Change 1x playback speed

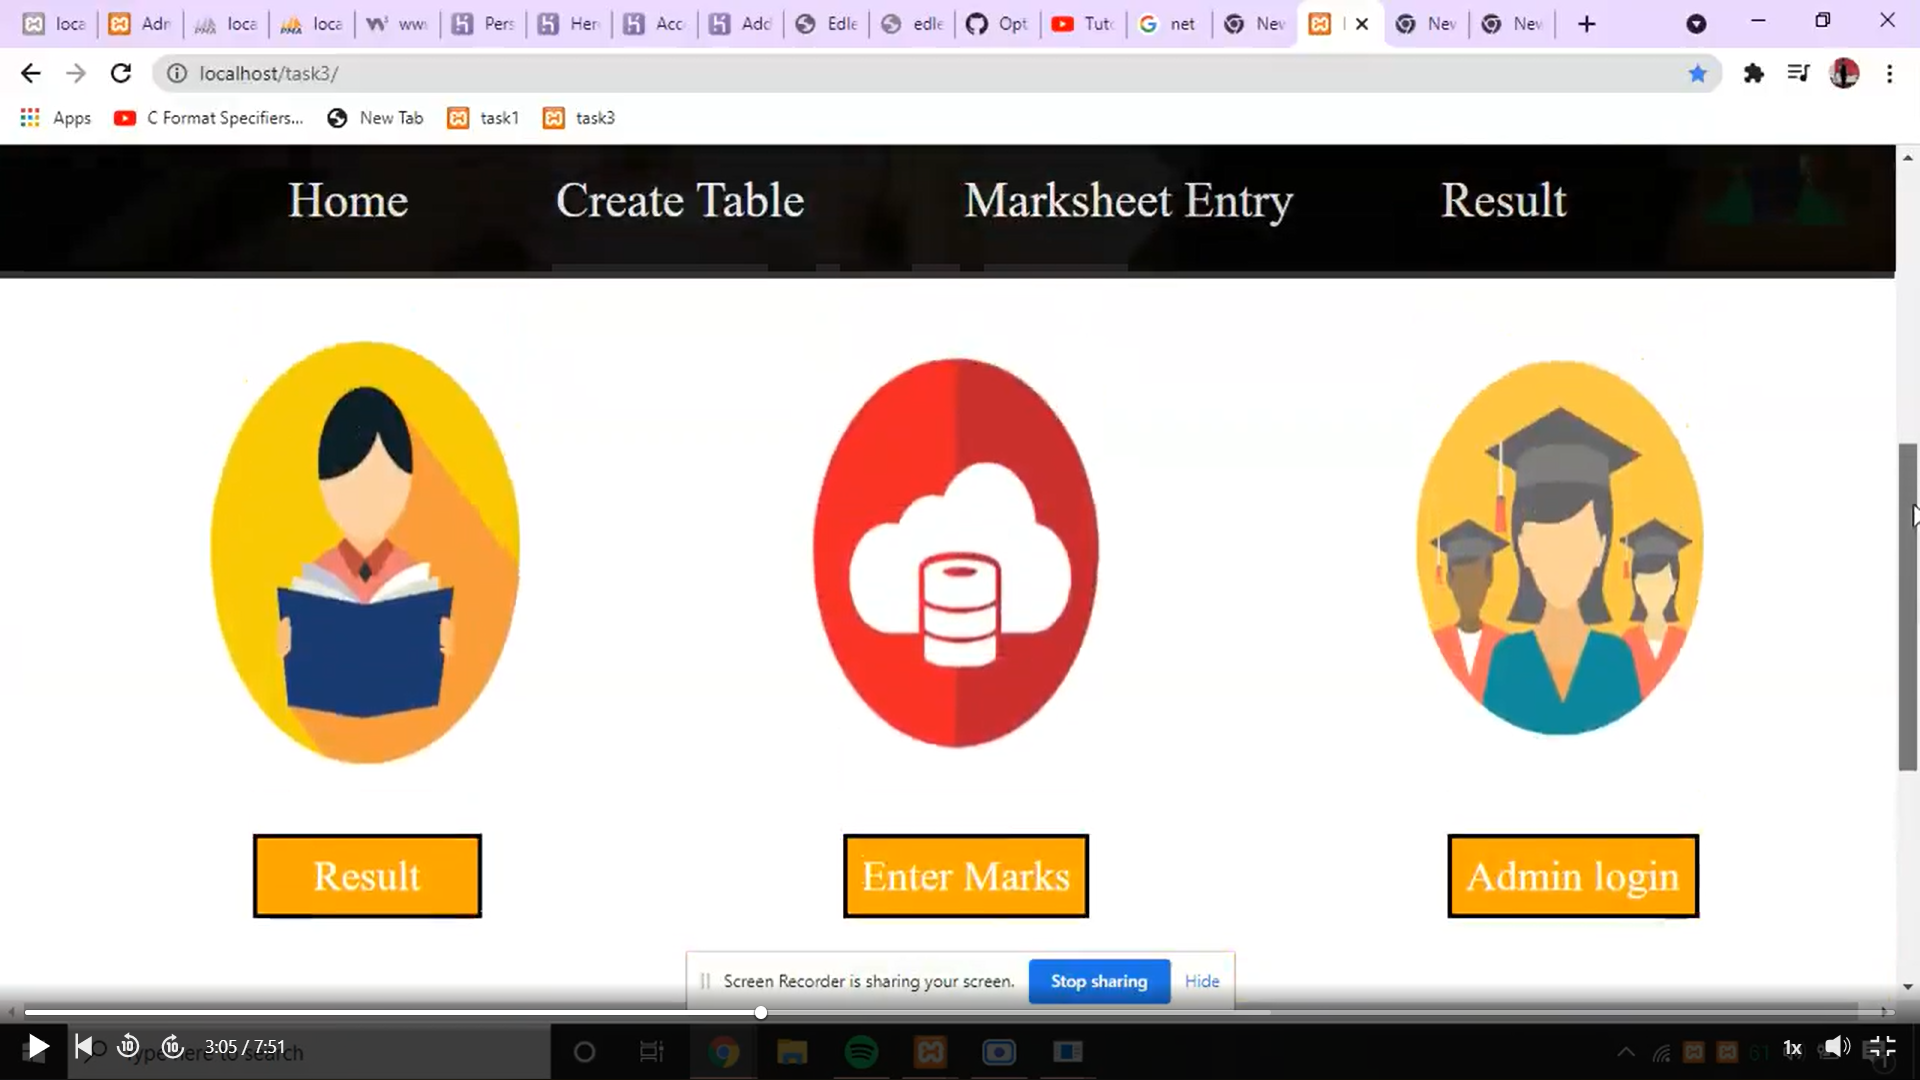pyautogui.click(x=1792, y=1048)
